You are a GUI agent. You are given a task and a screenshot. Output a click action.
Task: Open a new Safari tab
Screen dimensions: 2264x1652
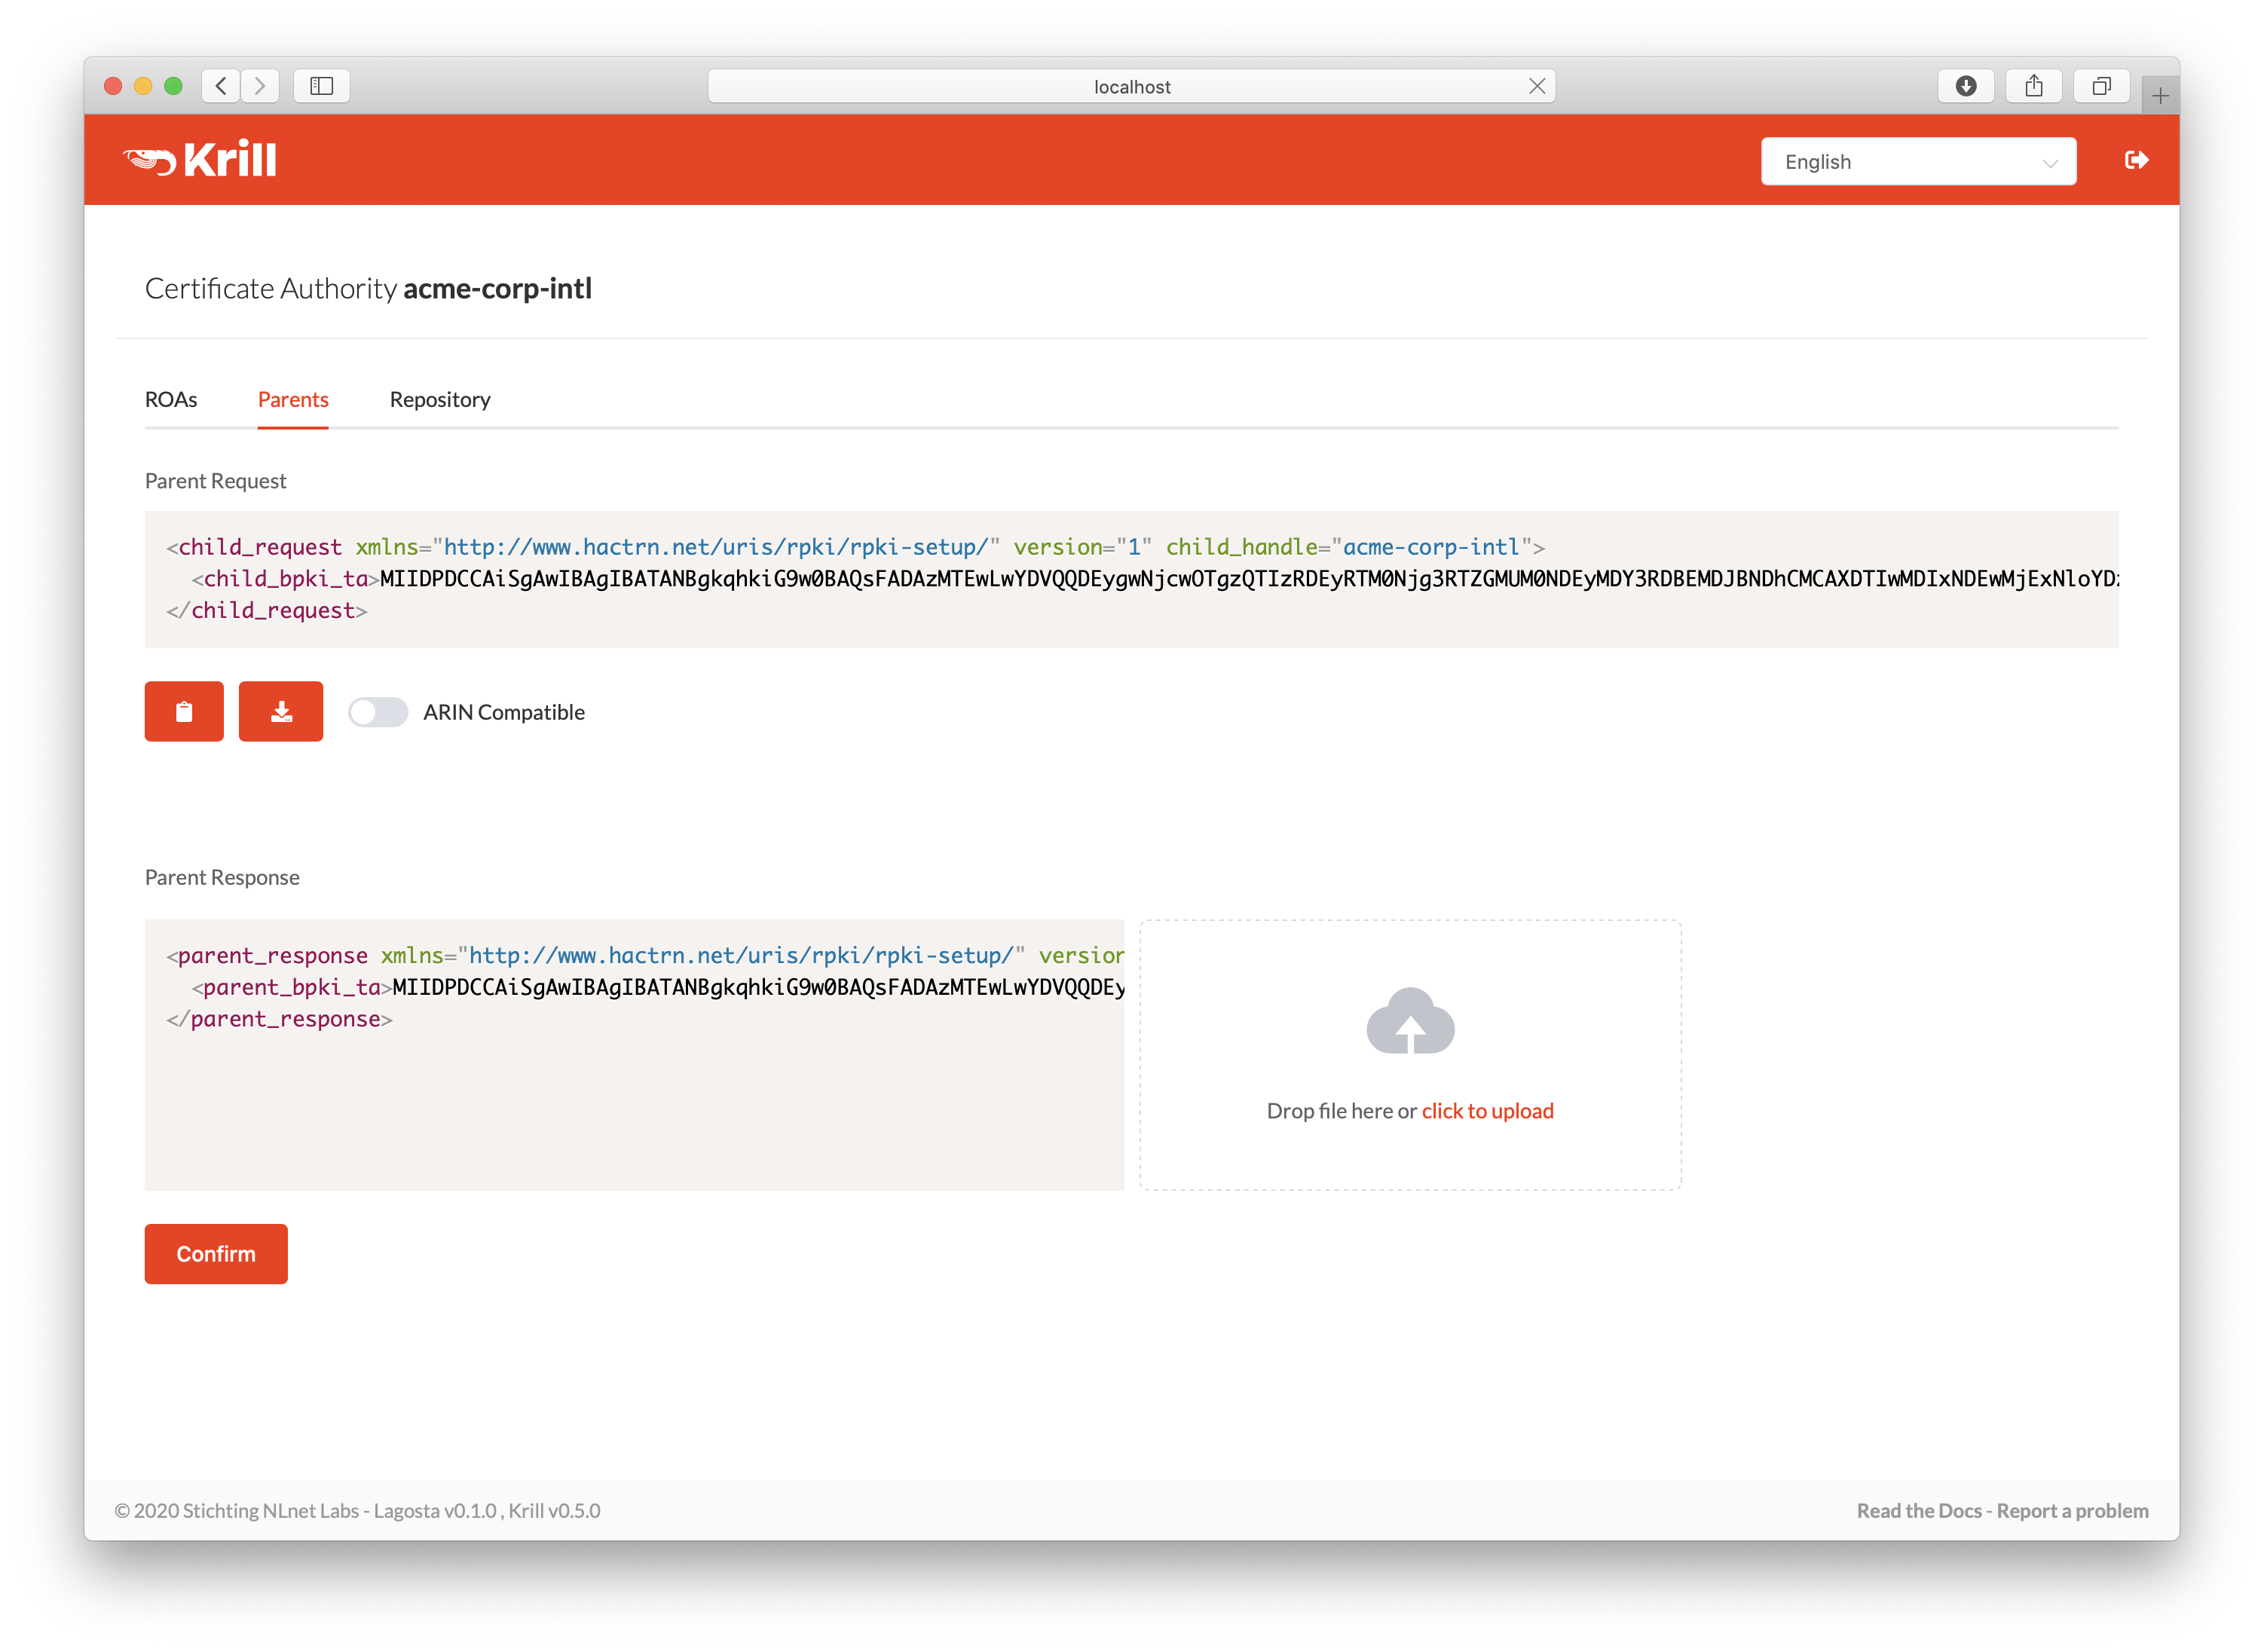2160,96
